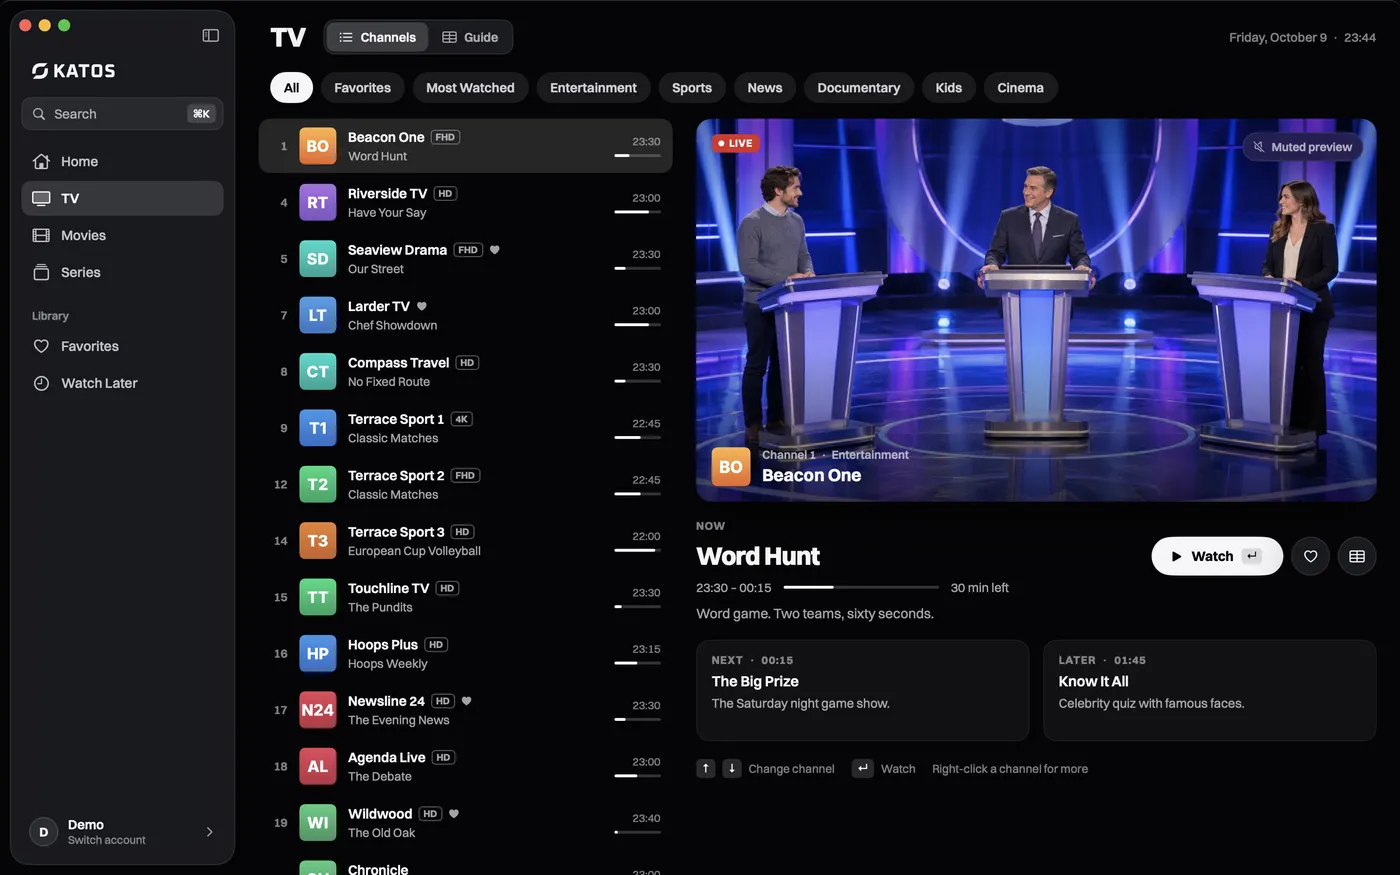Unfavorite Larder TV via its heart
The width and height of the screenshot is (1400, 875).
point(421,306)
